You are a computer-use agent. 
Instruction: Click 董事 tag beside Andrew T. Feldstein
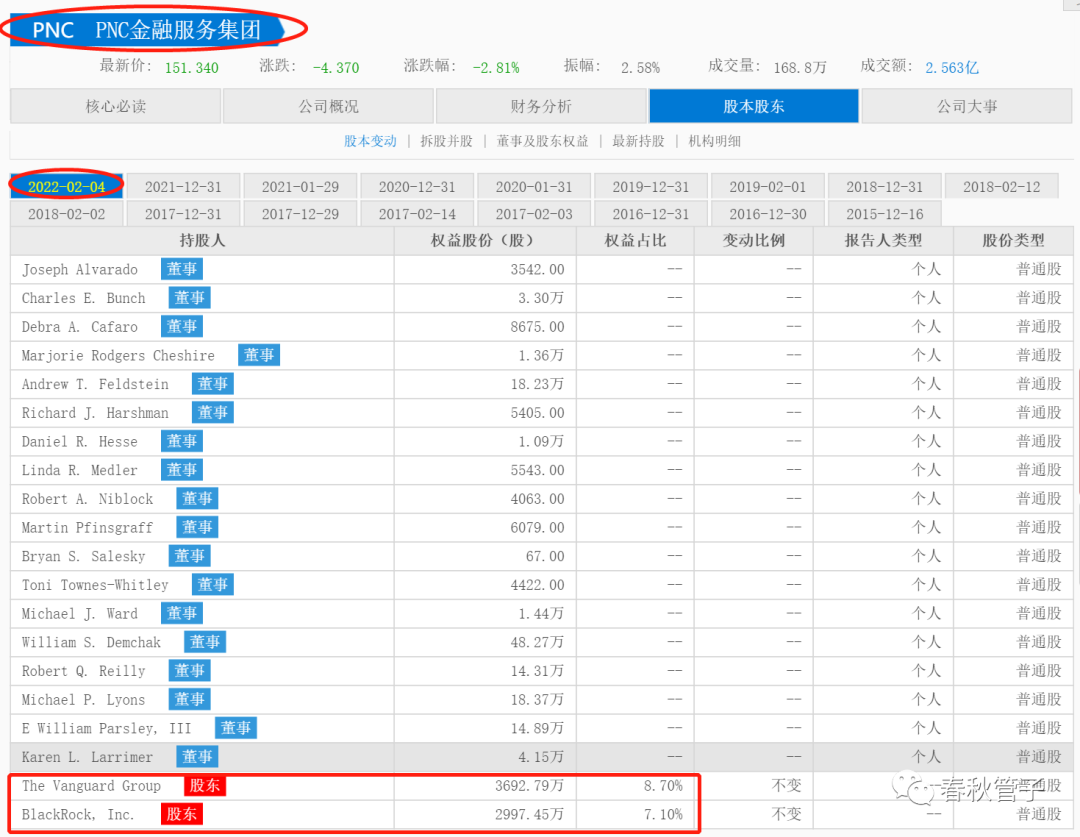pos(213,384)
